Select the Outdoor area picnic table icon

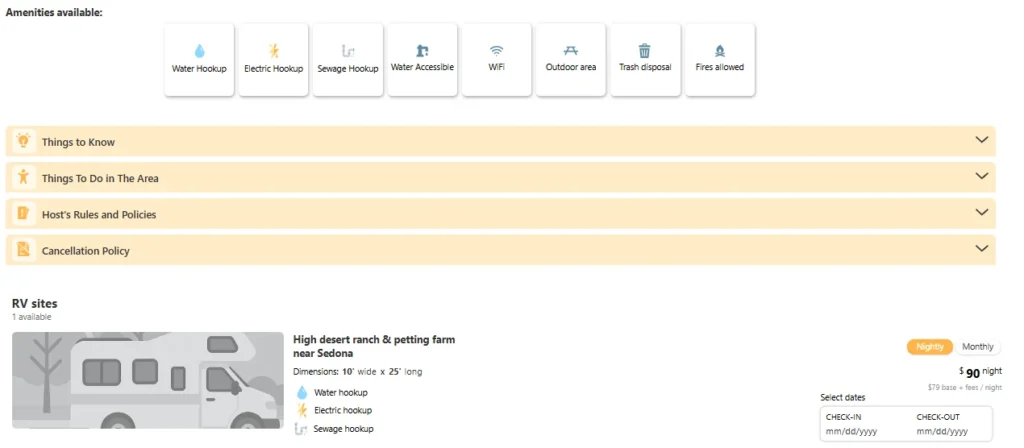point(571,51)
